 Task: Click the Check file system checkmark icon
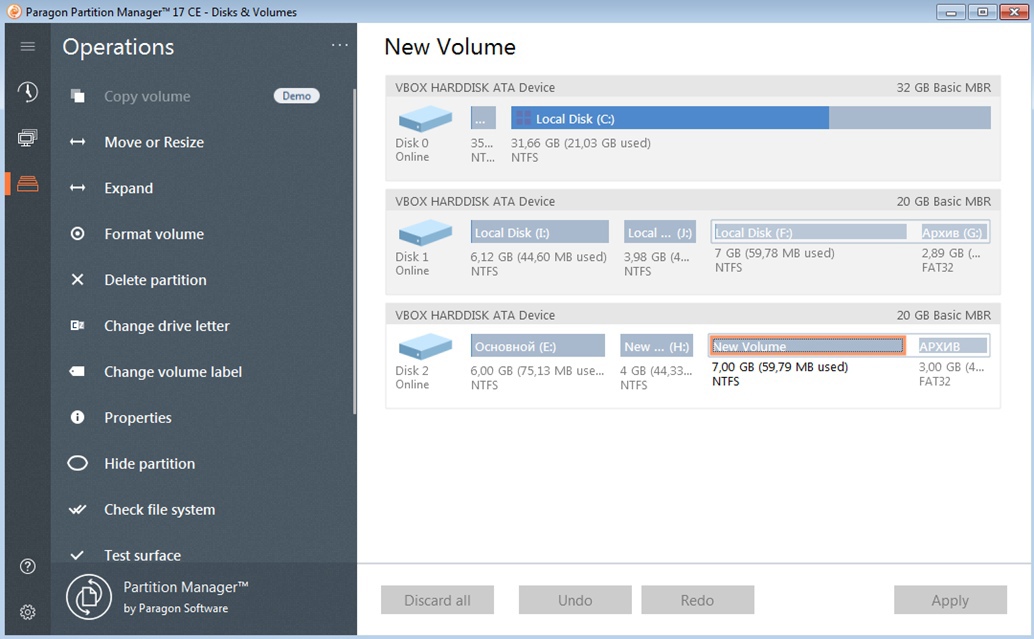pos(78,509)
